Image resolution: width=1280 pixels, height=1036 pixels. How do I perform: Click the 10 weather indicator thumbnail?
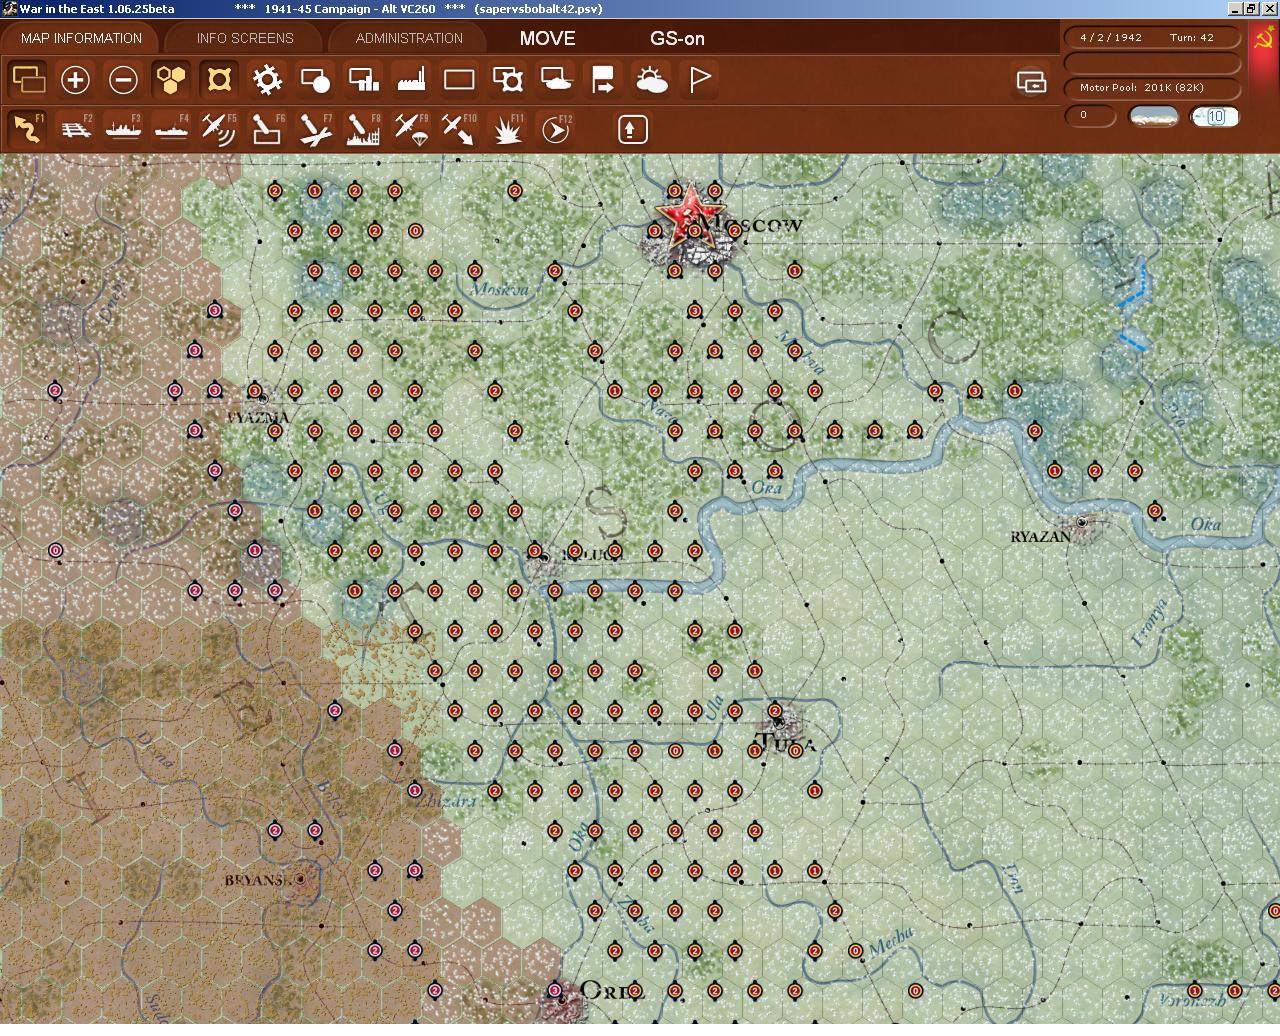[1215, 116]
